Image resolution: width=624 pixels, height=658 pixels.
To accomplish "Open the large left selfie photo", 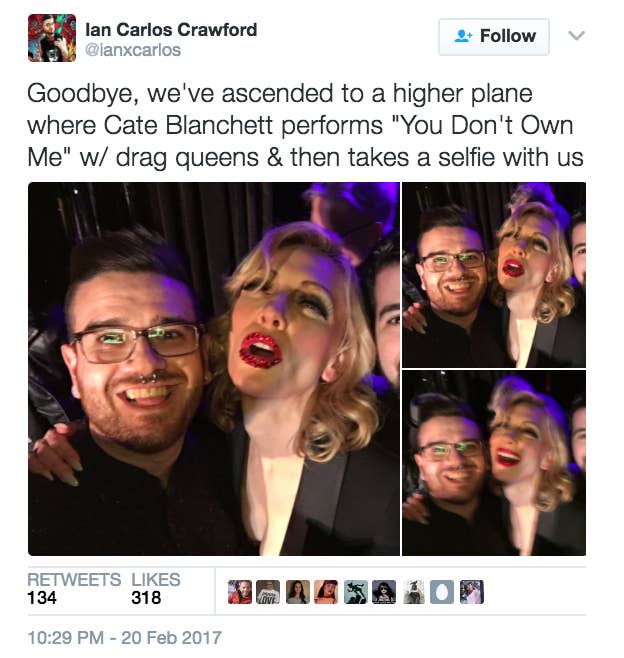I will 214,368.
